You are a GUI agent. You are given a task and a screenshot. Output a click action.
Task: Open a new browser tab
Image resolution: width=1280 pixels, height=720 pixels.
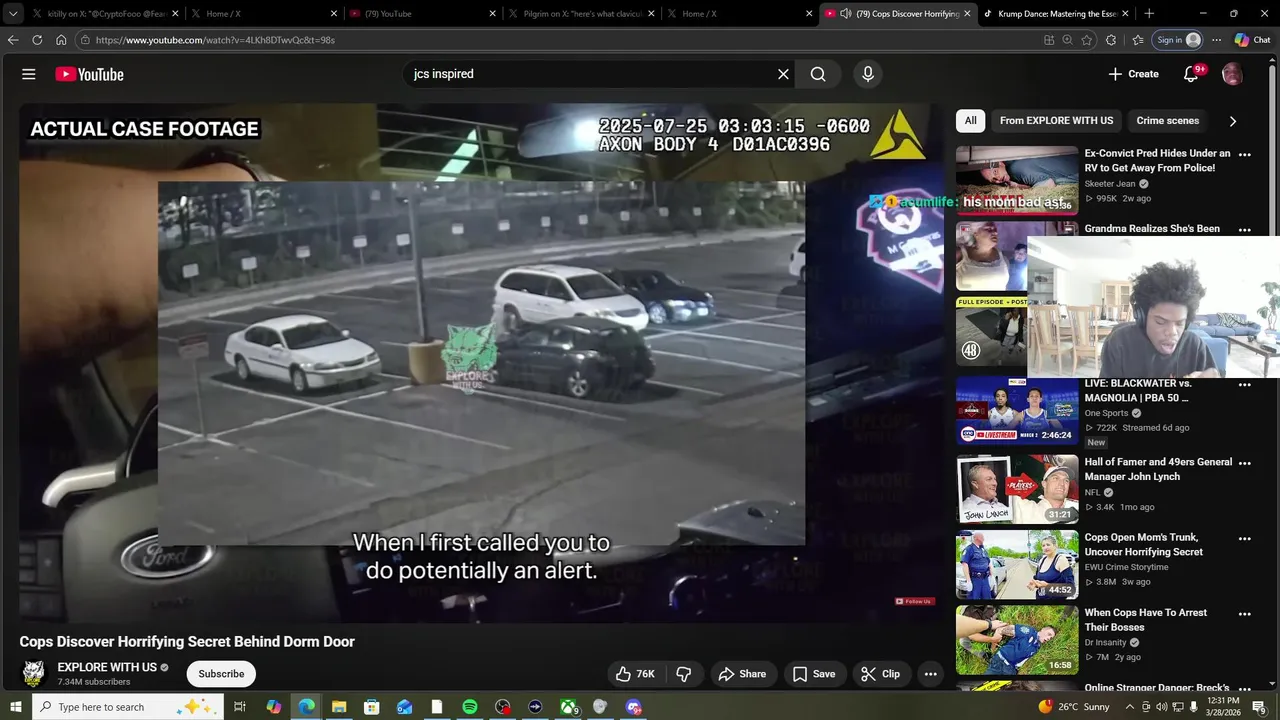[1149, 14]
